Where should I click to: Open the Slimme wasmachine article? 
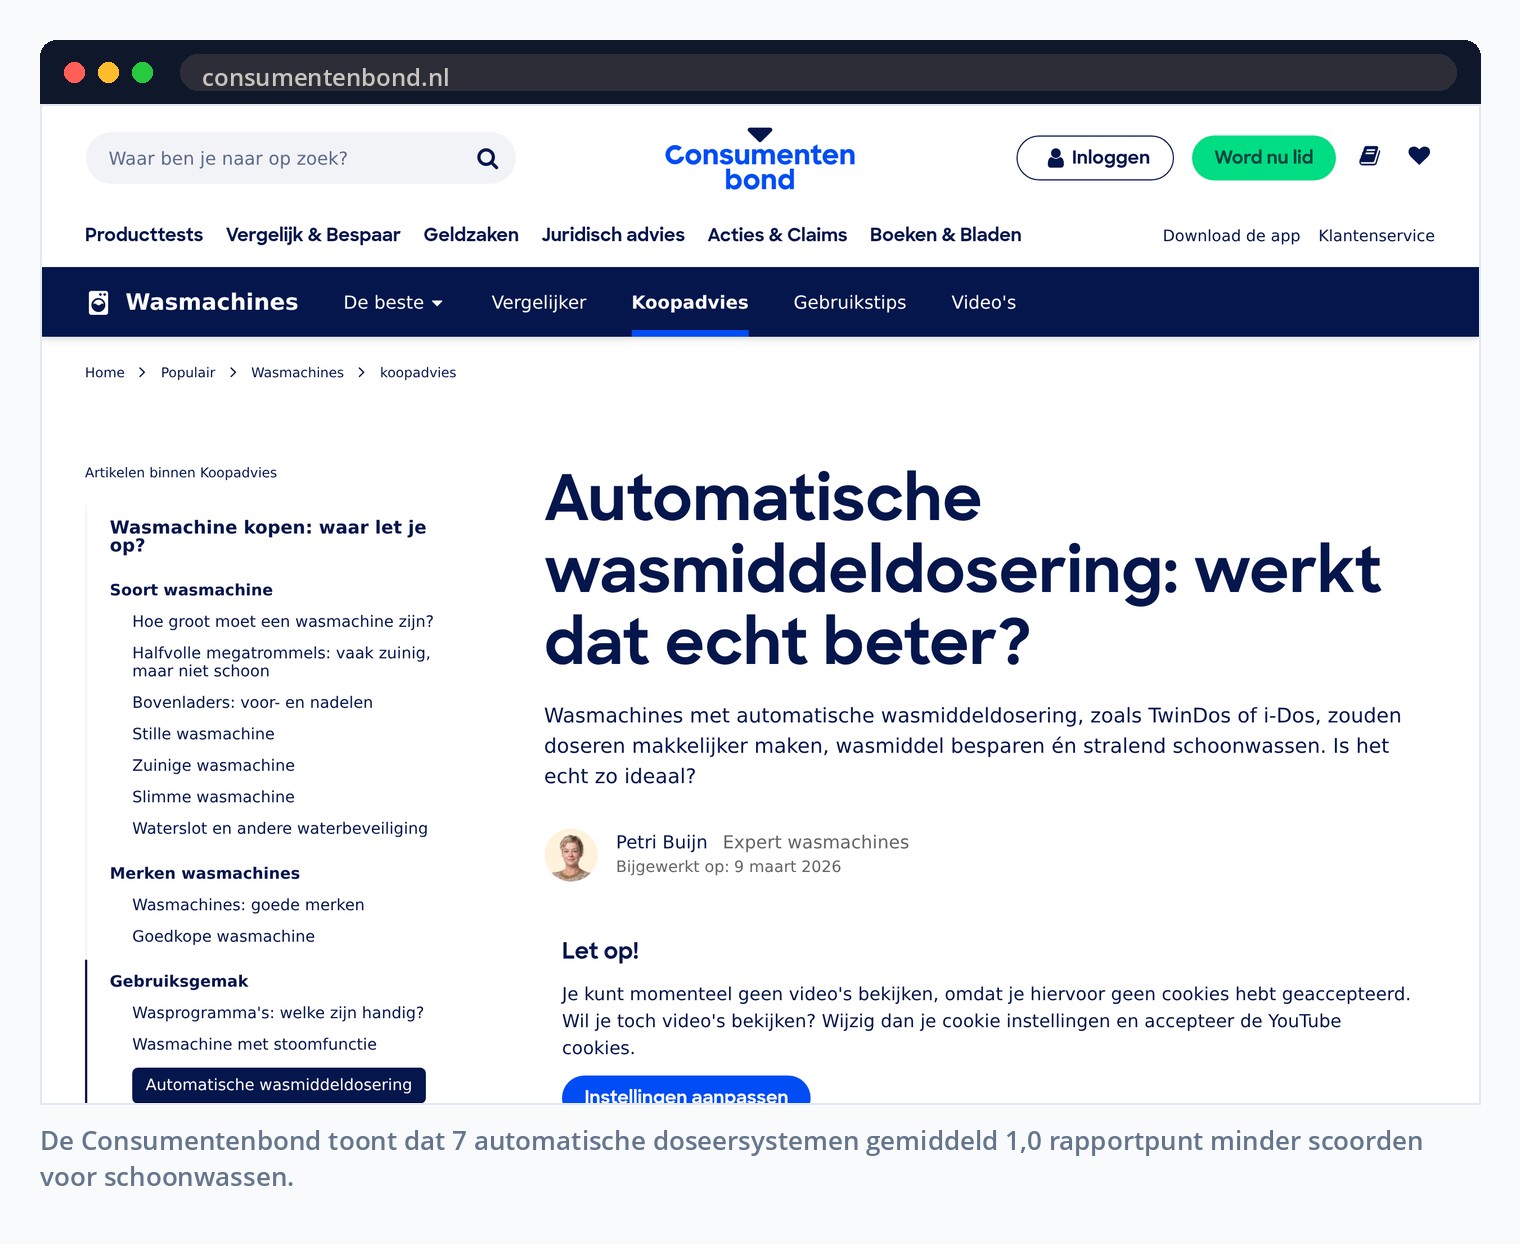pyautogui.click(x=213, y=797)
